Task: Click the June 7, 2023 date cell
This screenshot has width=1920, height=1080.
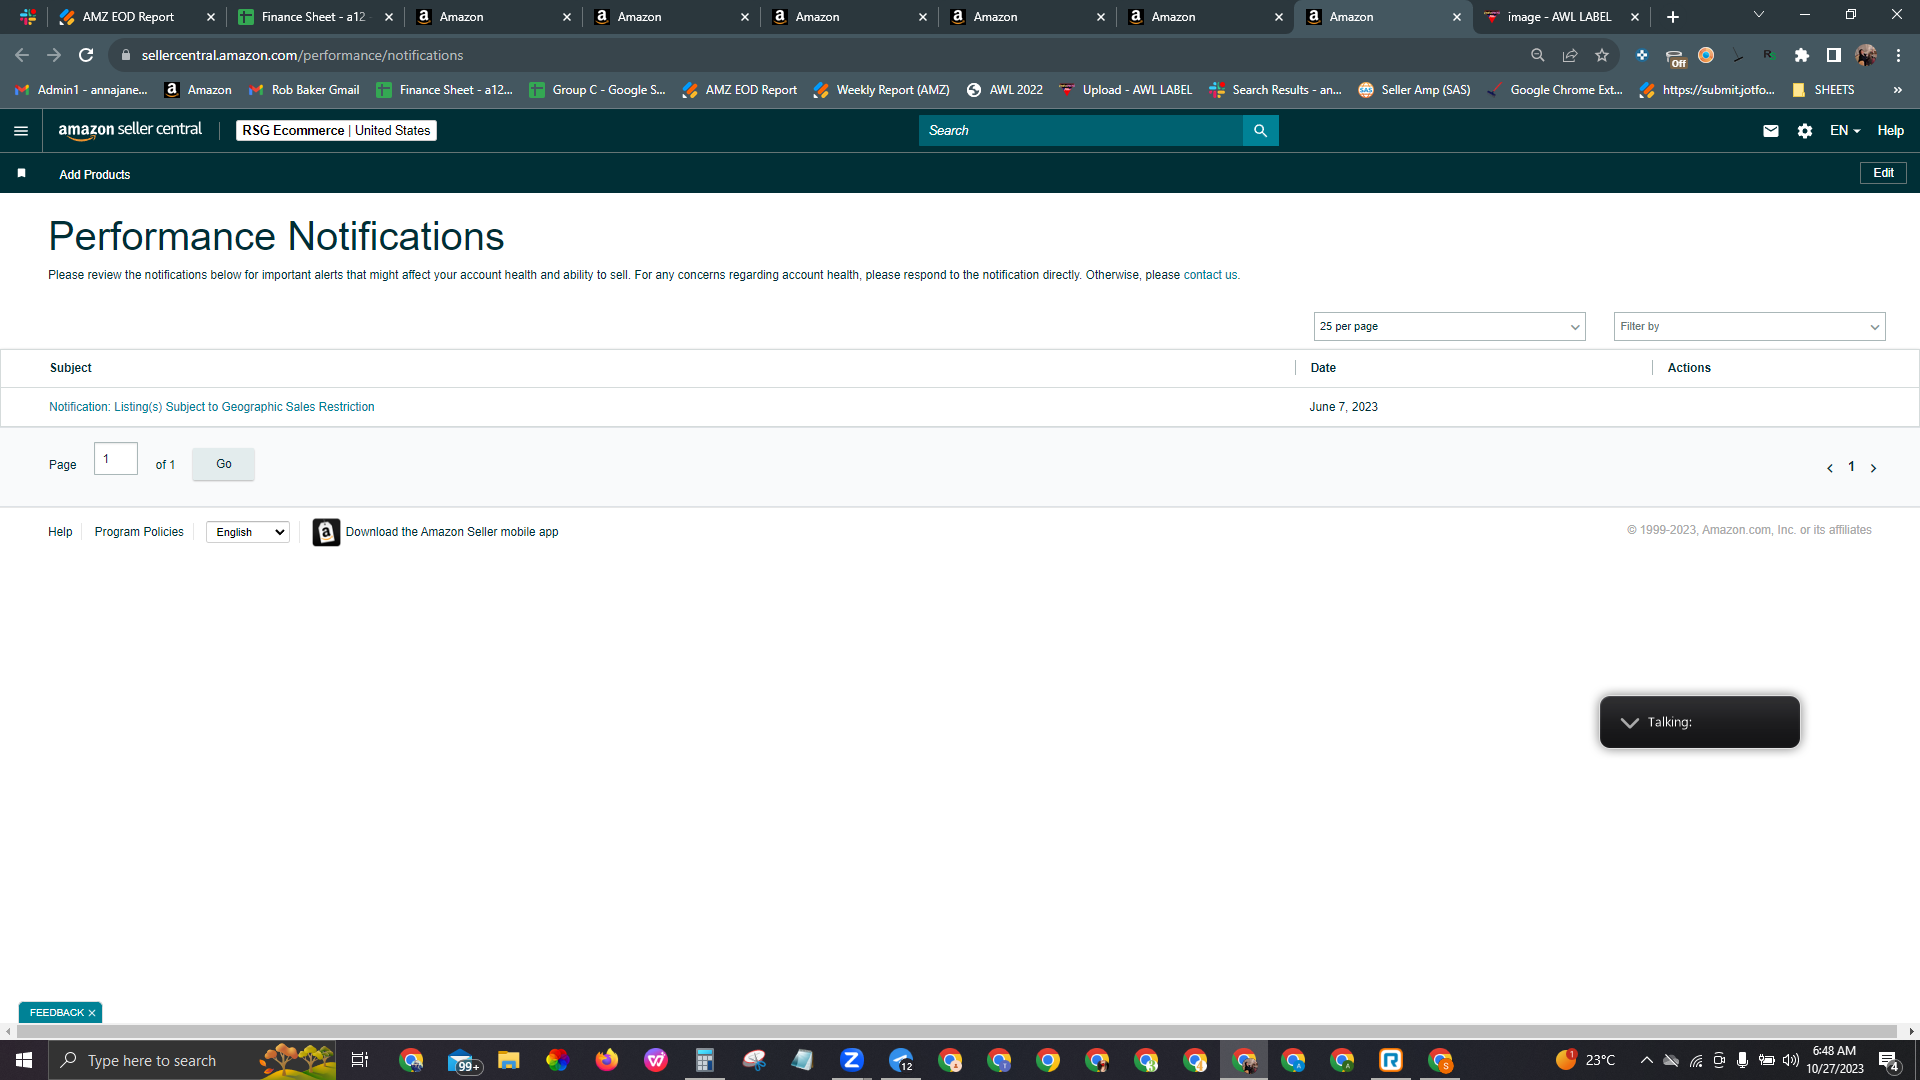Action: tap(1343, 407)
